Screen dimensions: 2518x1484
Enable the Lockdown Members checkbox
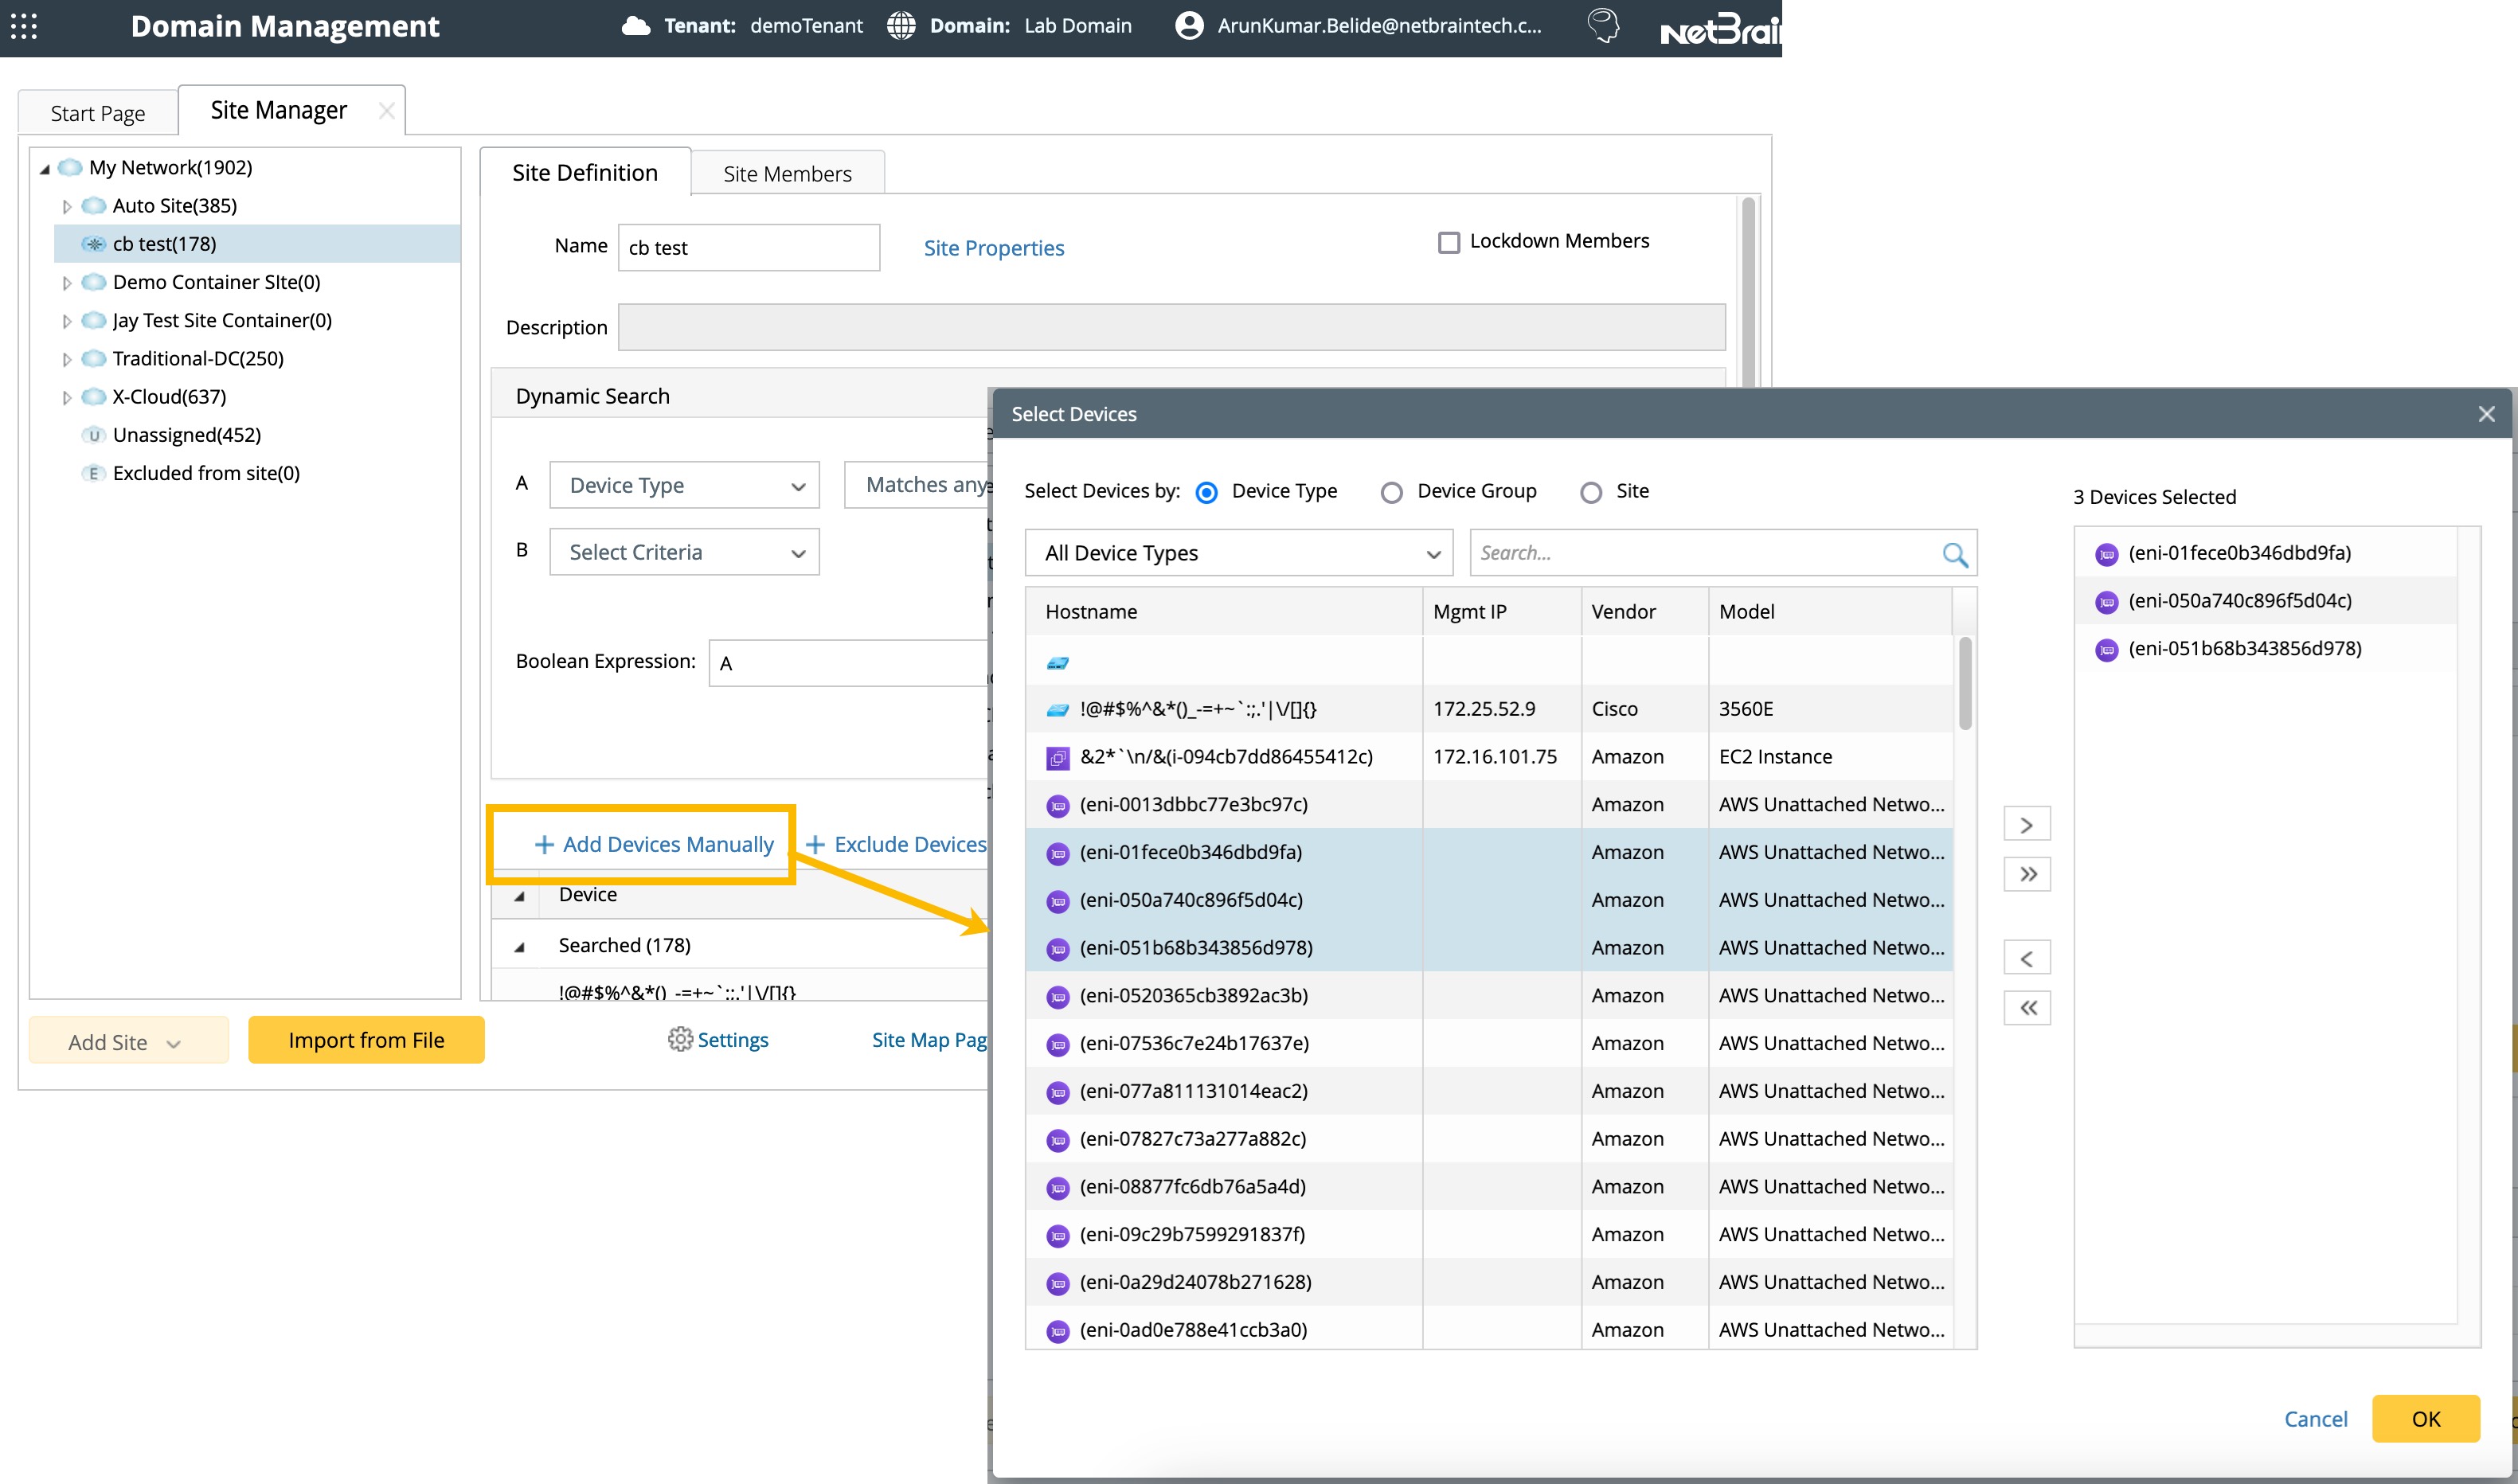1448,242
